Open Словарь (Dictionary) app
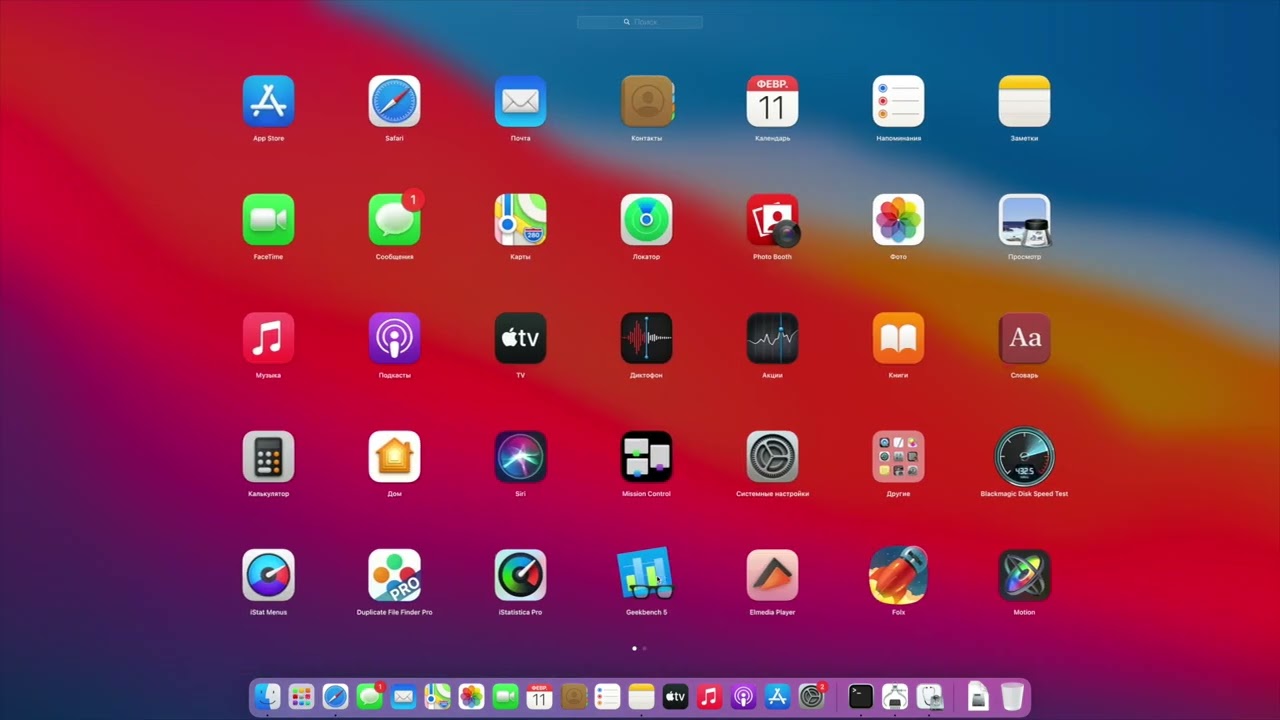 (x=1024, y=338)
